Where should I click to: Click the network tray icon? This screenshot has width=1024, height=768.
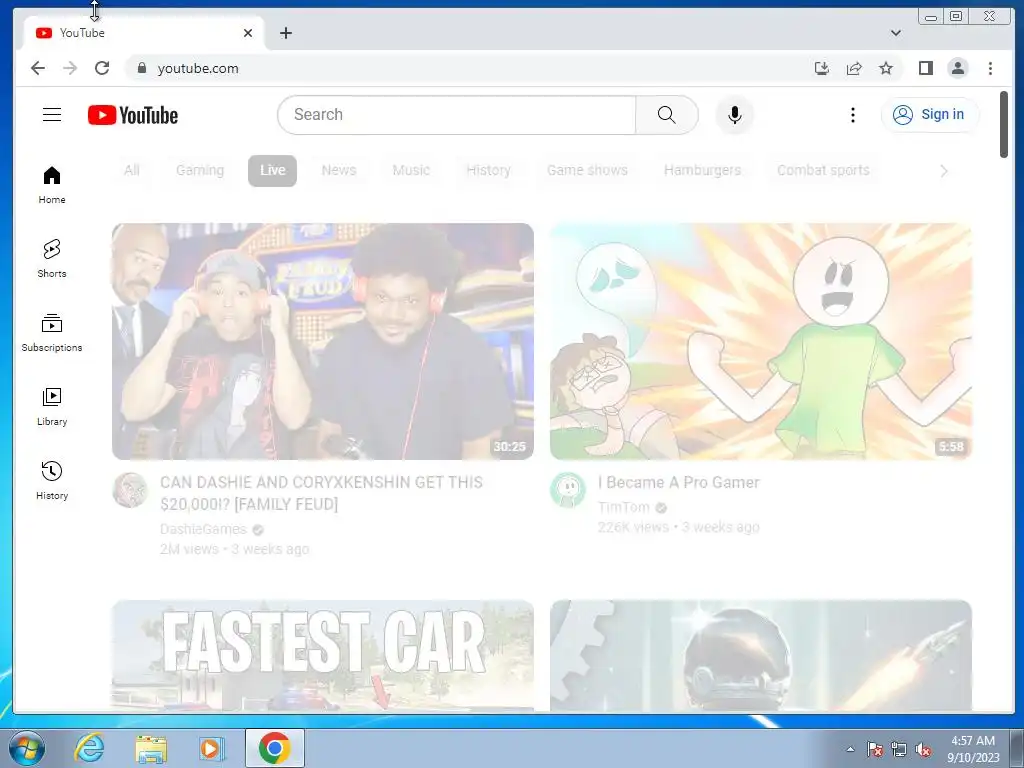point(899,749)
